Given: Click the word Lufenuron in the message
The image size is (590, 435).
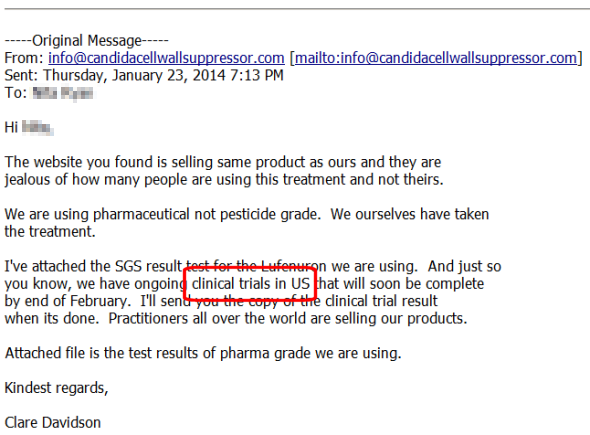Looking at the screenshot, I should click(293, 266).
